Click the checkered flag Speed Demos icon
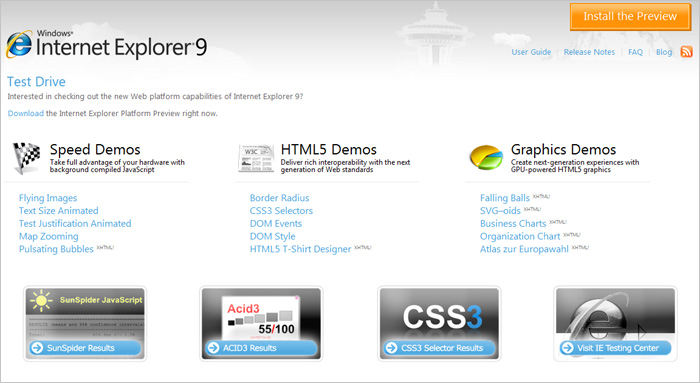 click(x=27, y=158)
